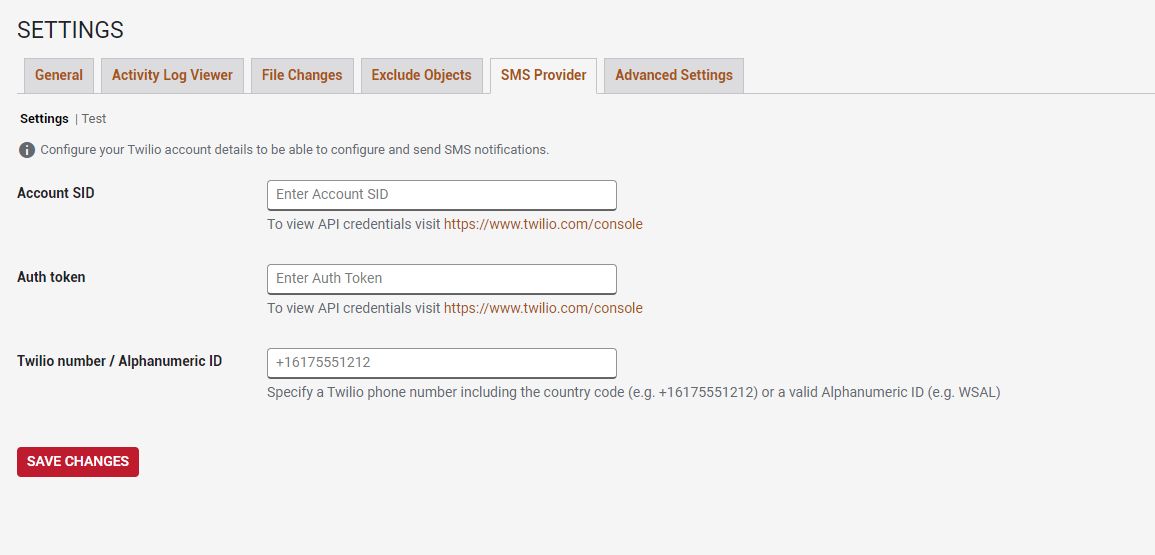
Task: Click the info icon beside Twilio description
Action: click(x=27, y=150)
